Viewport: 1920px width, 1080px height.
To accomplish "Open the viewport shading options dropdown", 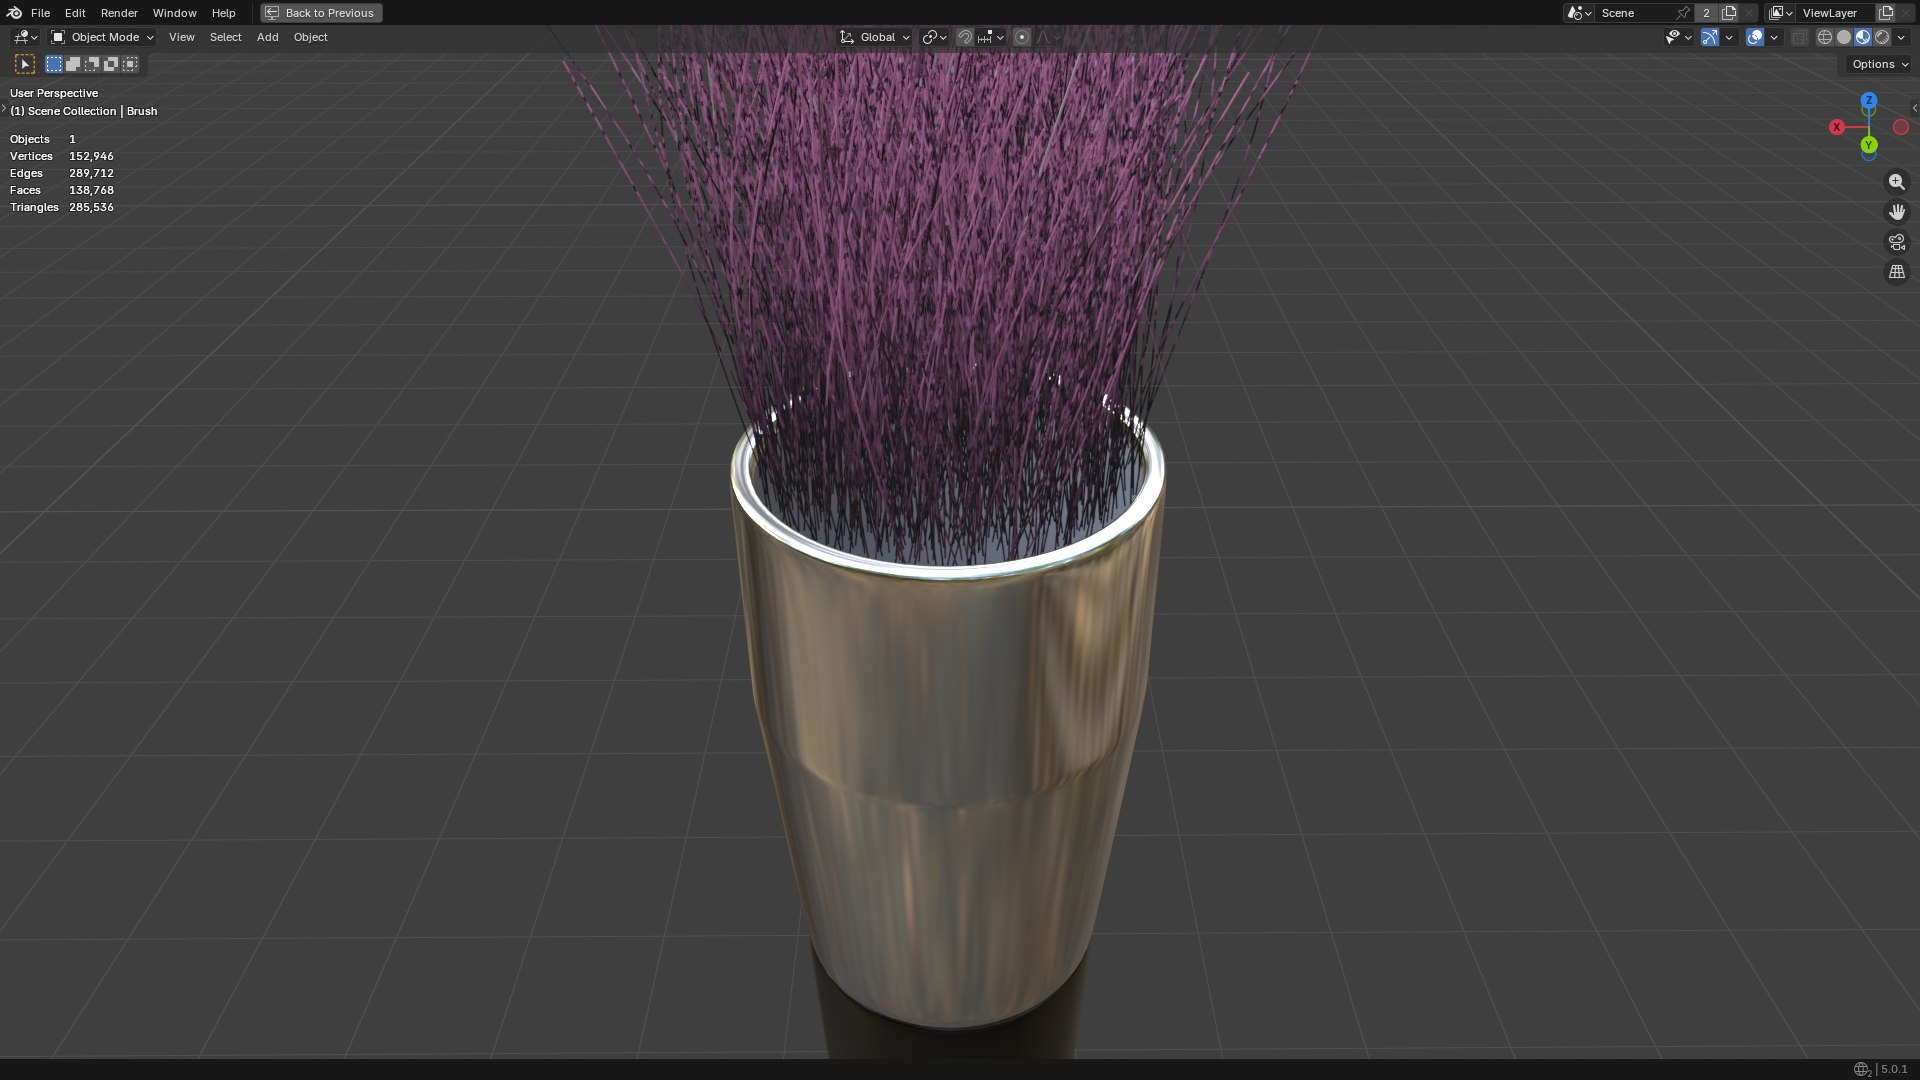I will 1901,37.
